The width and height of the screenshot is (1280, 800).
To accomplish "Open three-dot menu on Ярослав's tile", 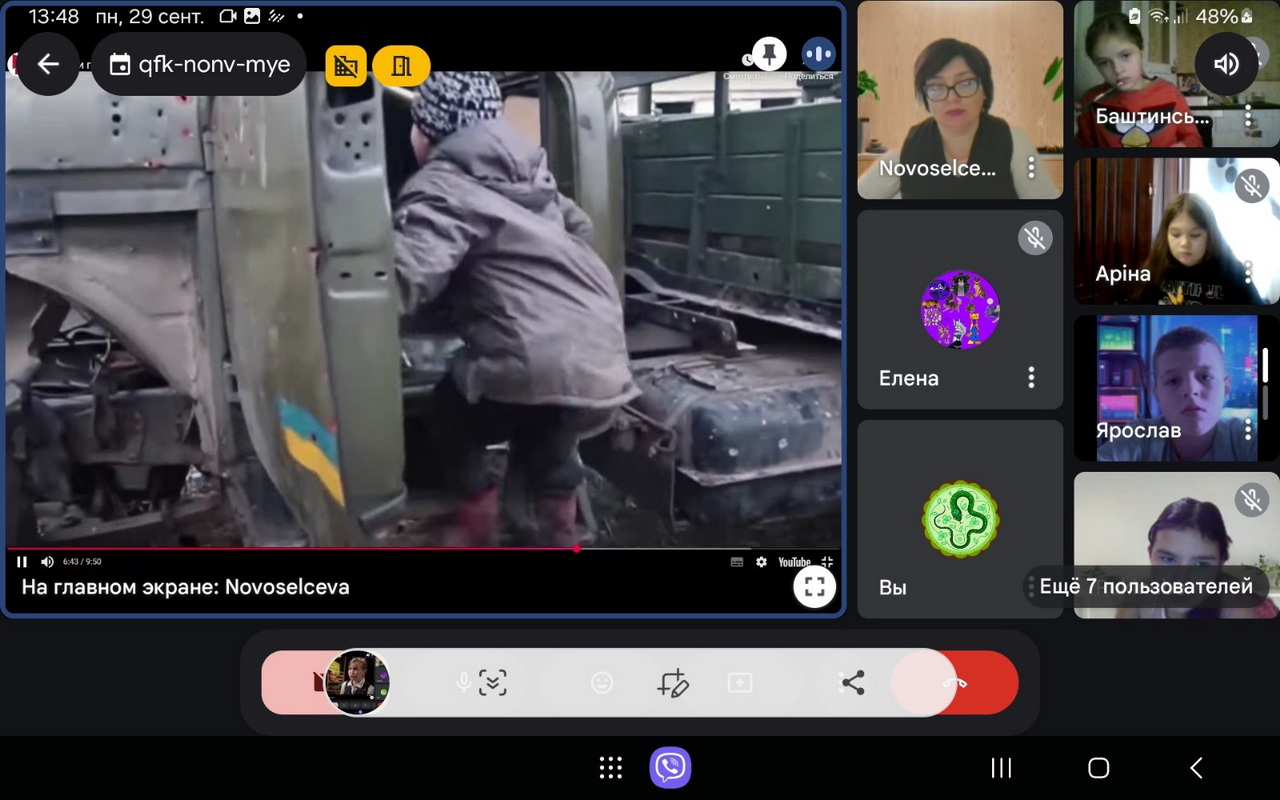I will 1248,429.
